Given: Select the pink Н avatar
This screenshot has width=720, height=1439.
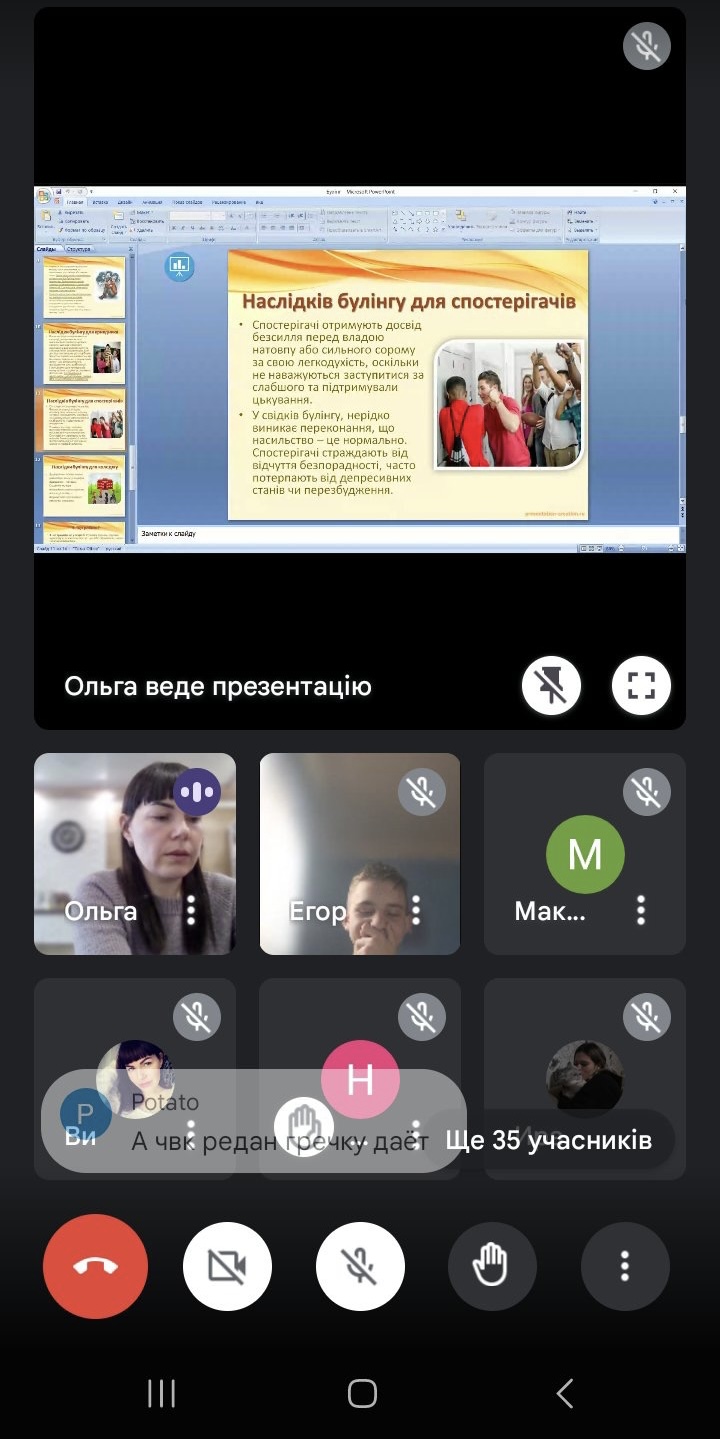Looking at the screenshot, I should point(360,1080).
